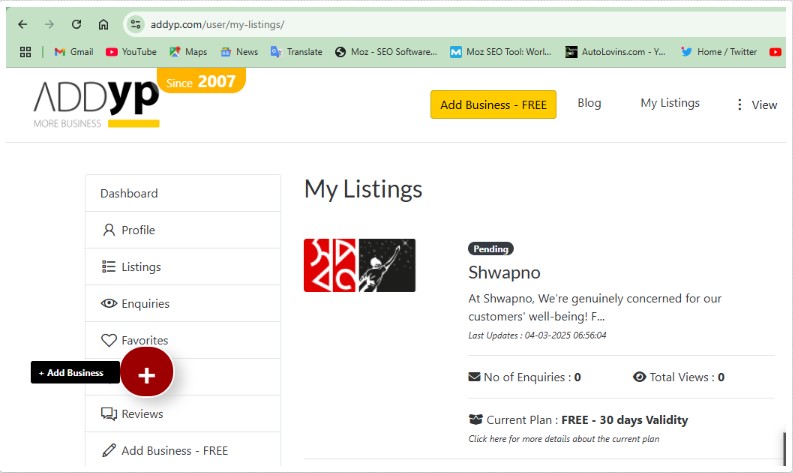Open Favorites in the sidebar
The width and height of the screenshot is (793, 473).
click(183, 340)
